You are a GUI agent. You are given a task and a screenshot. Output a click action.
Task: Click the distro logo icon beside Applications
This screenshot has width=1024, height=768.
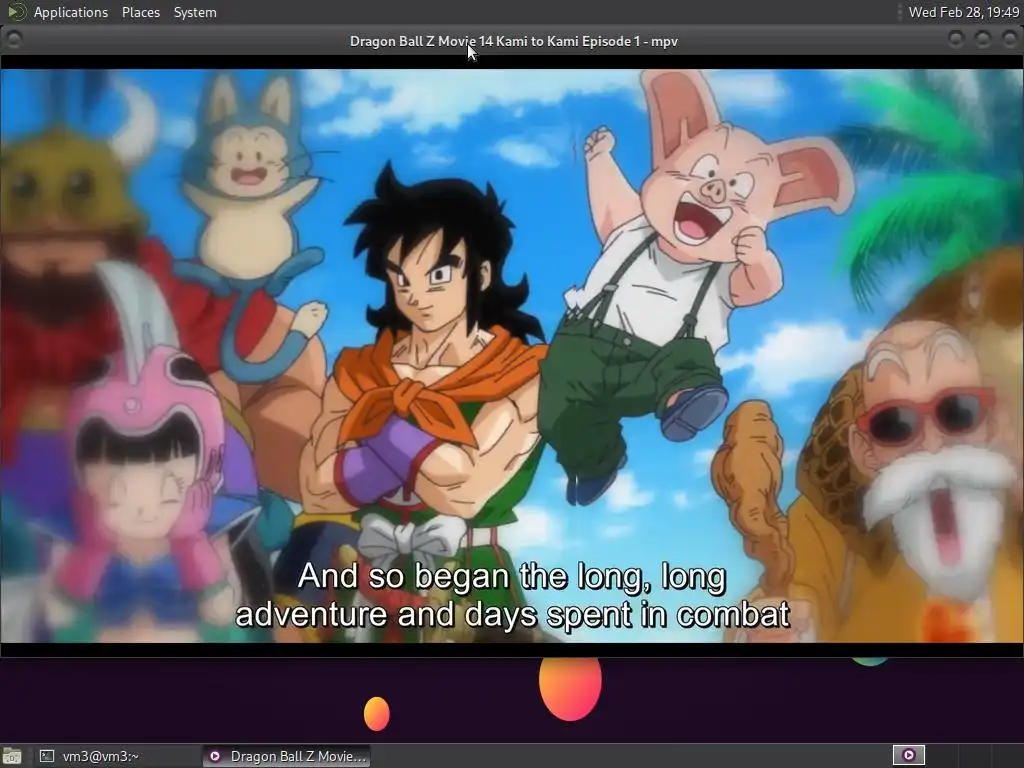(x=16, y=12)
